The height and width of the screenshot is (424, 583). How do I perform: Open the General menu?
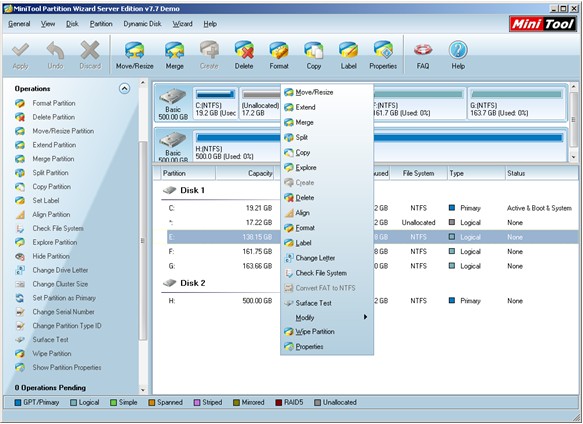point(19,24)
